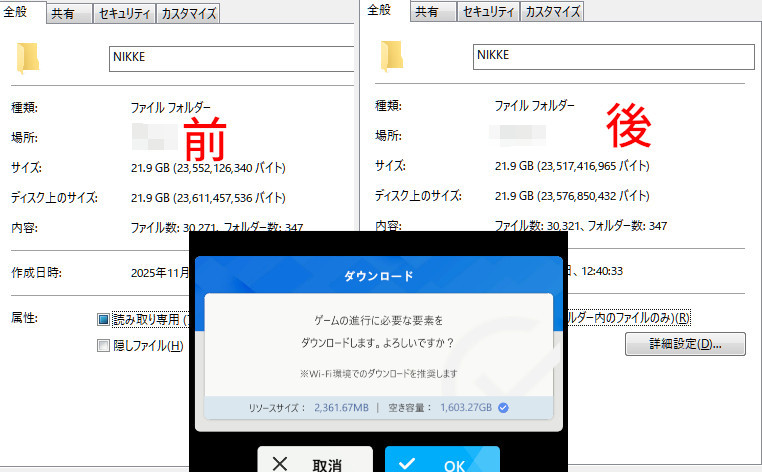Open the セキュリティ tab in the left dialog
Screen dimensions: 762x472
pos(123,13)
